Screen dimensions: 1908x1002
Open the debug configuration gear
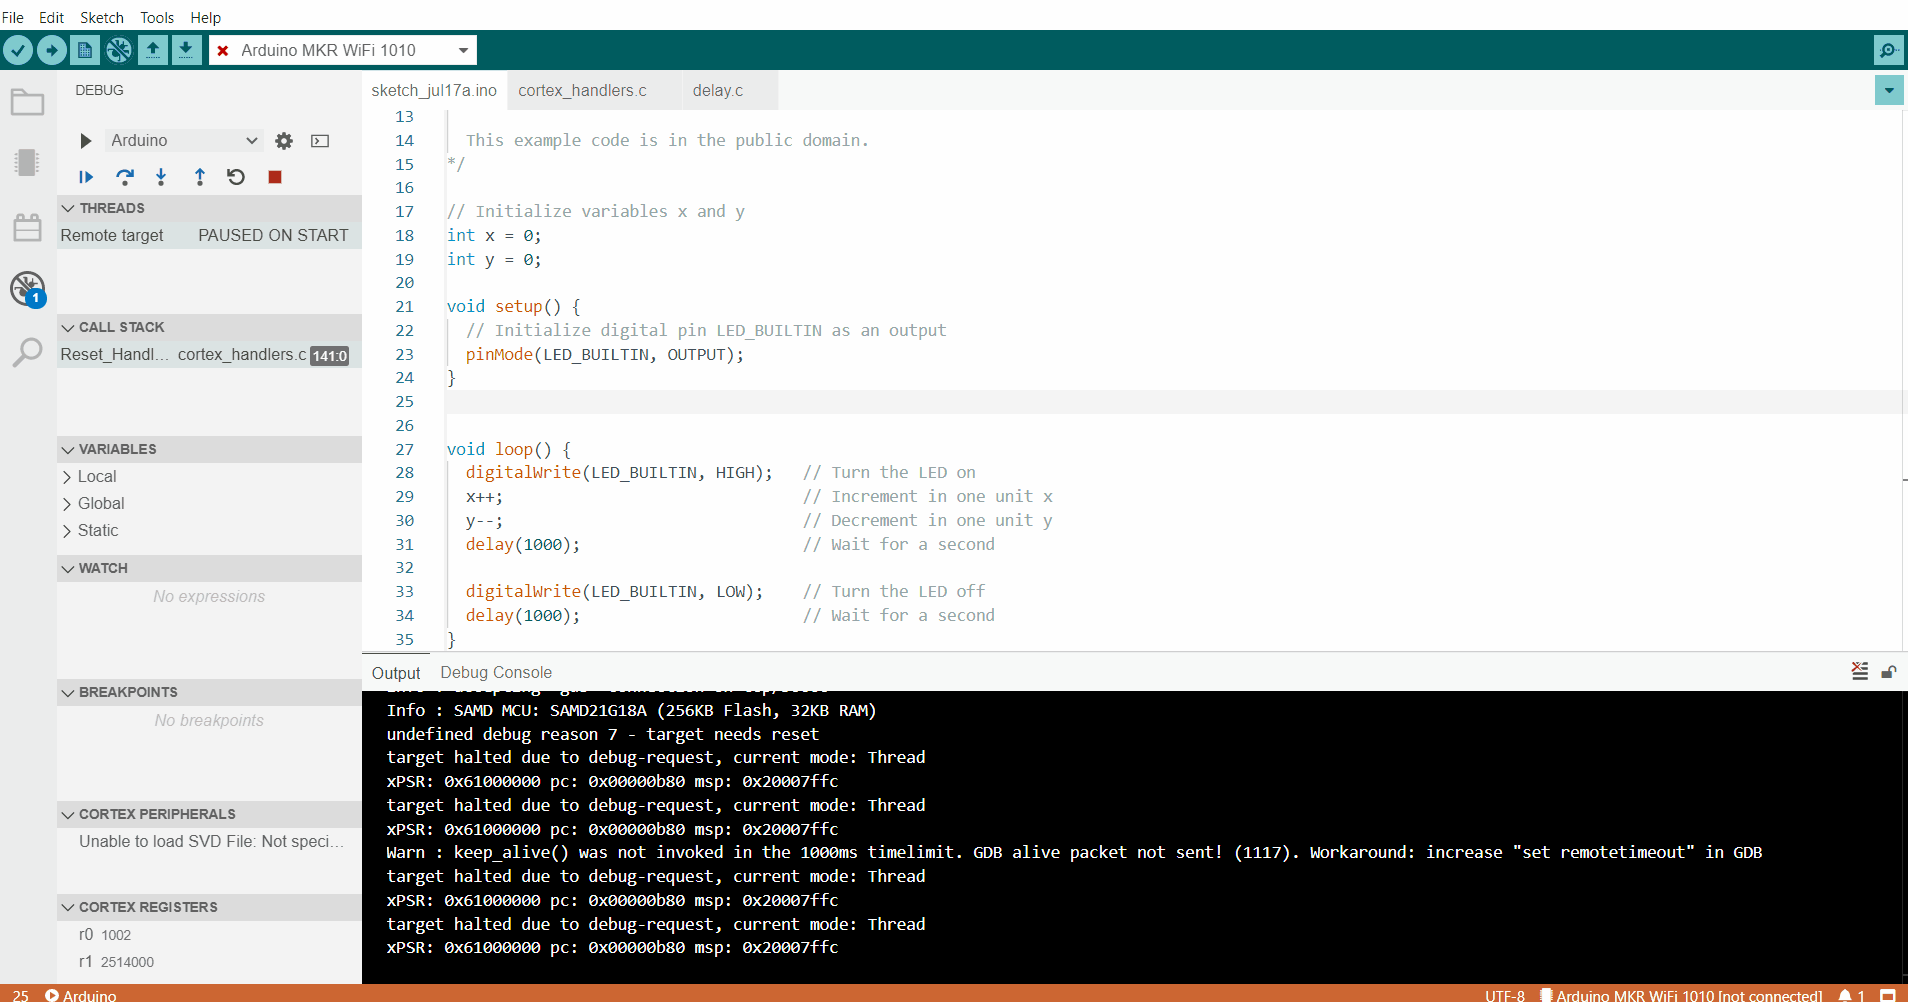pyautogui.click(x=284, y=140)
